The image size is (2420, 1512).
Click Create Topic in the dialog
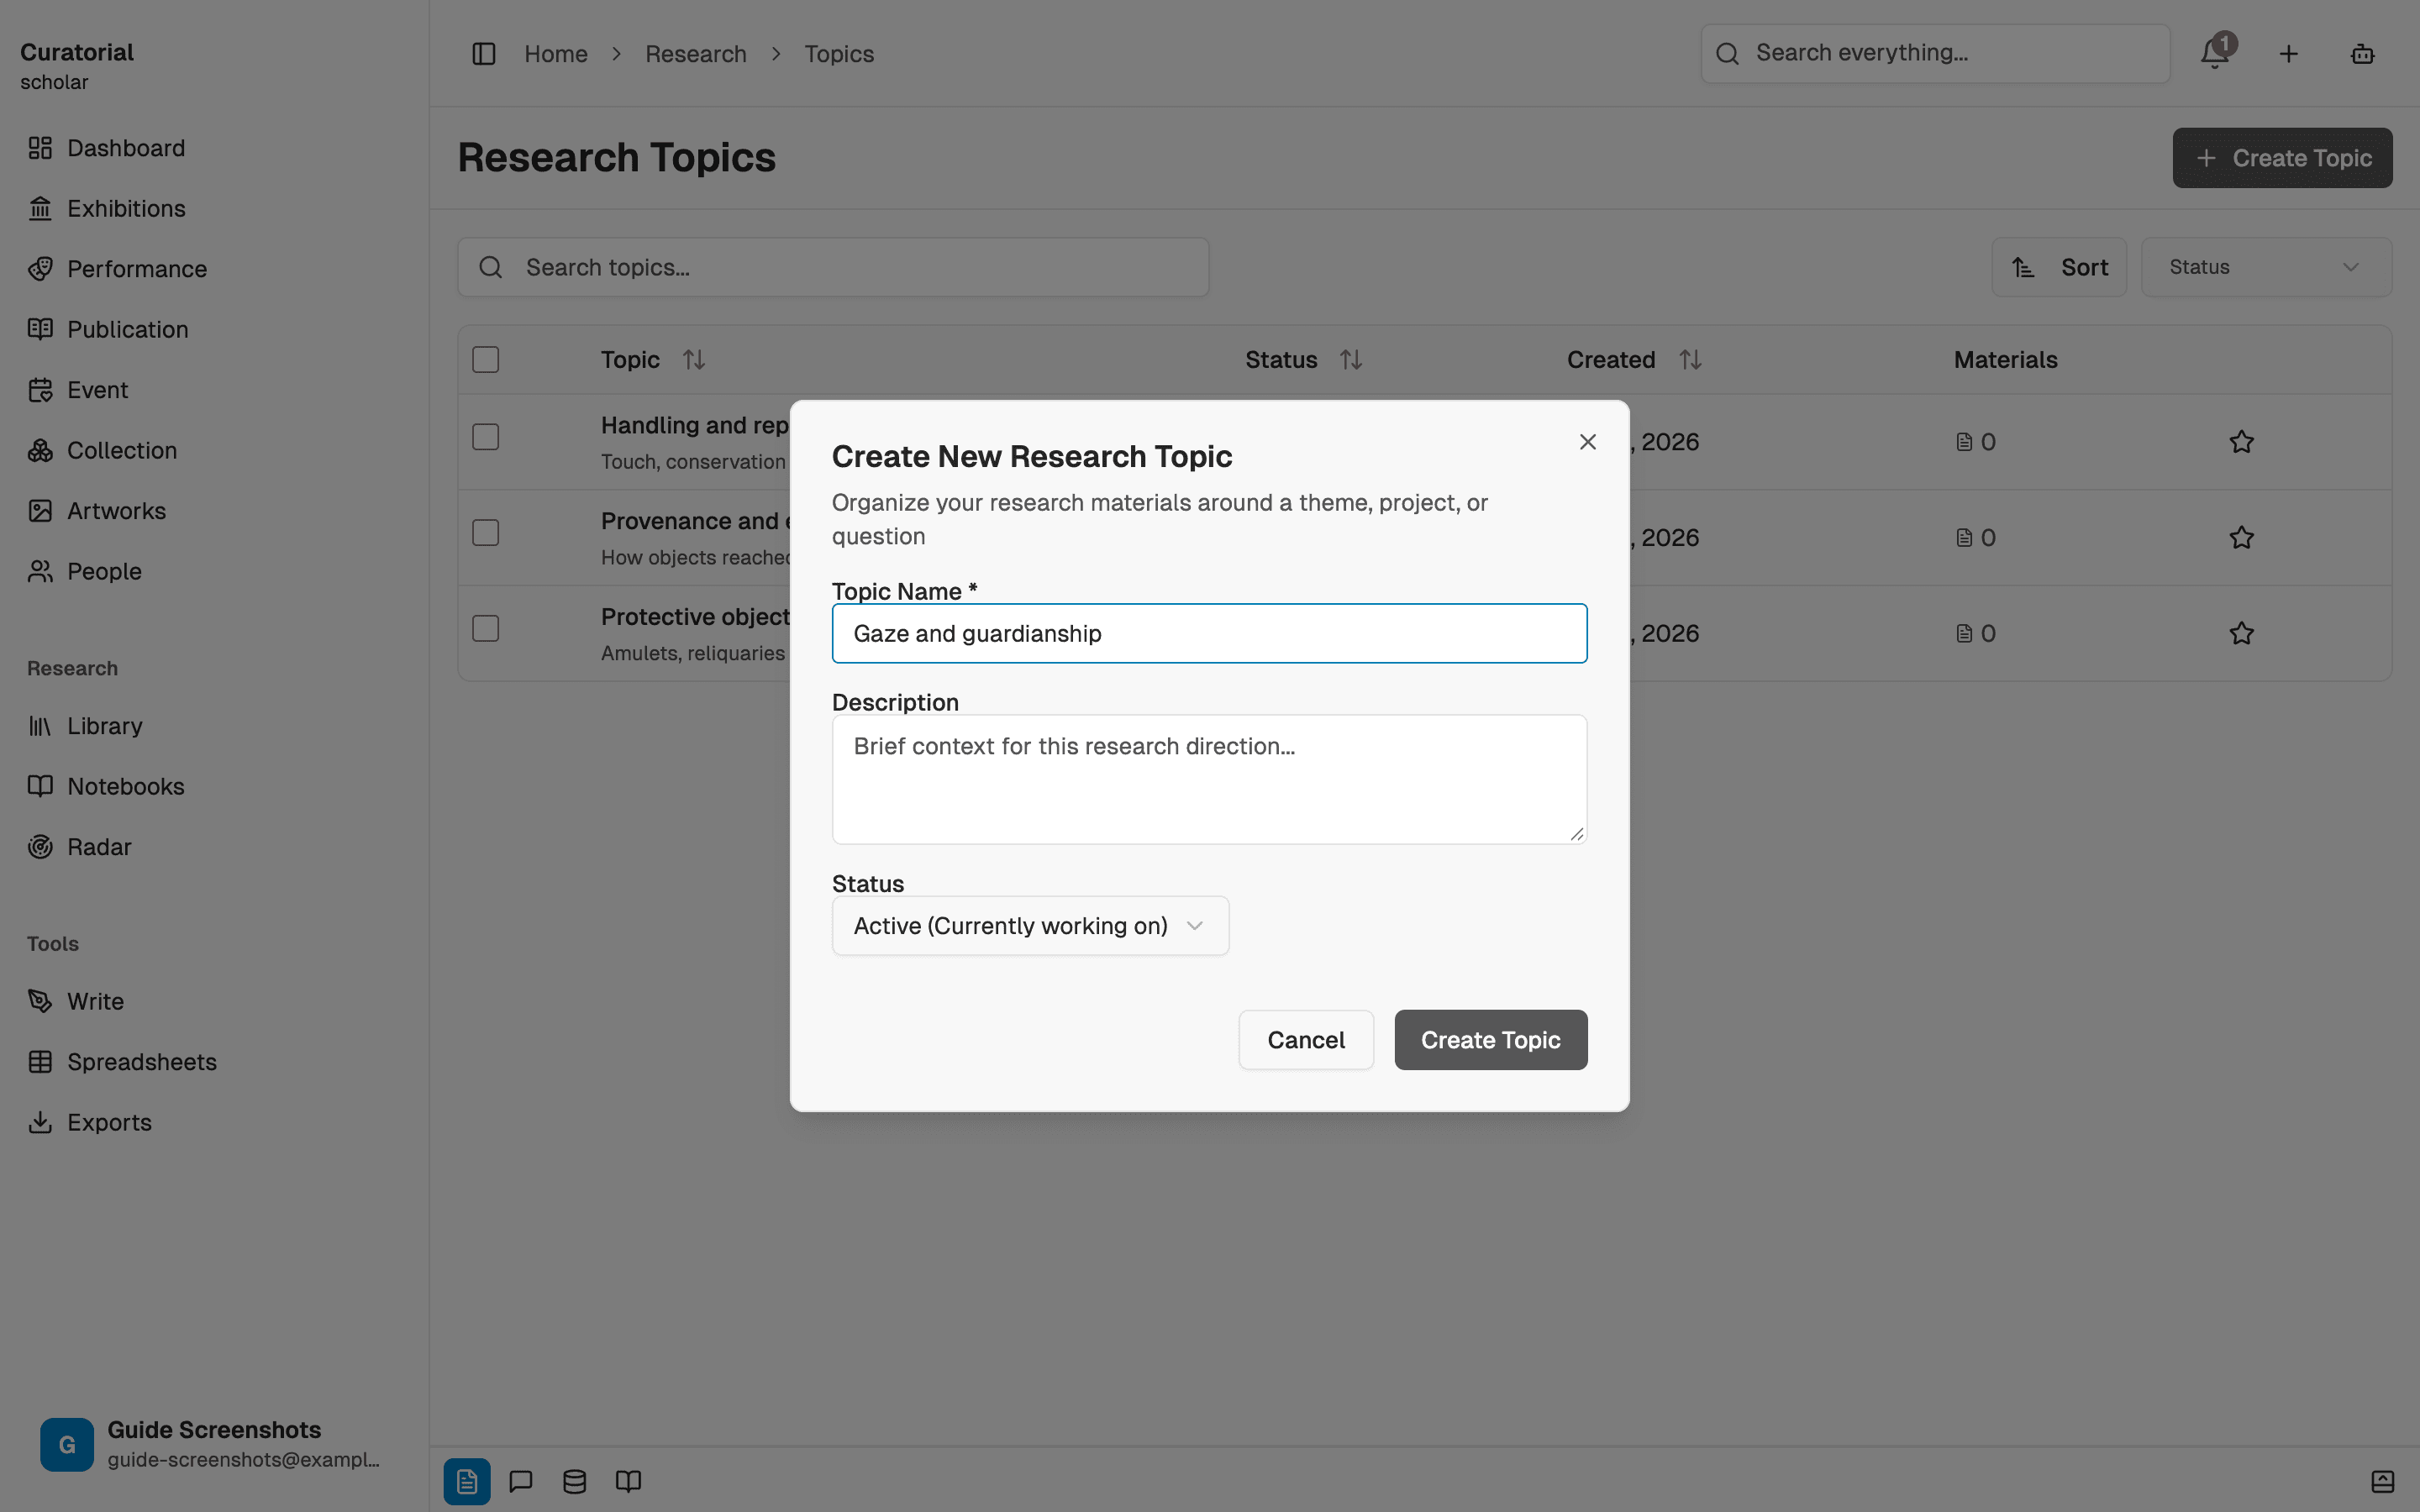pyautogui.click(x=1490, y=1040)
